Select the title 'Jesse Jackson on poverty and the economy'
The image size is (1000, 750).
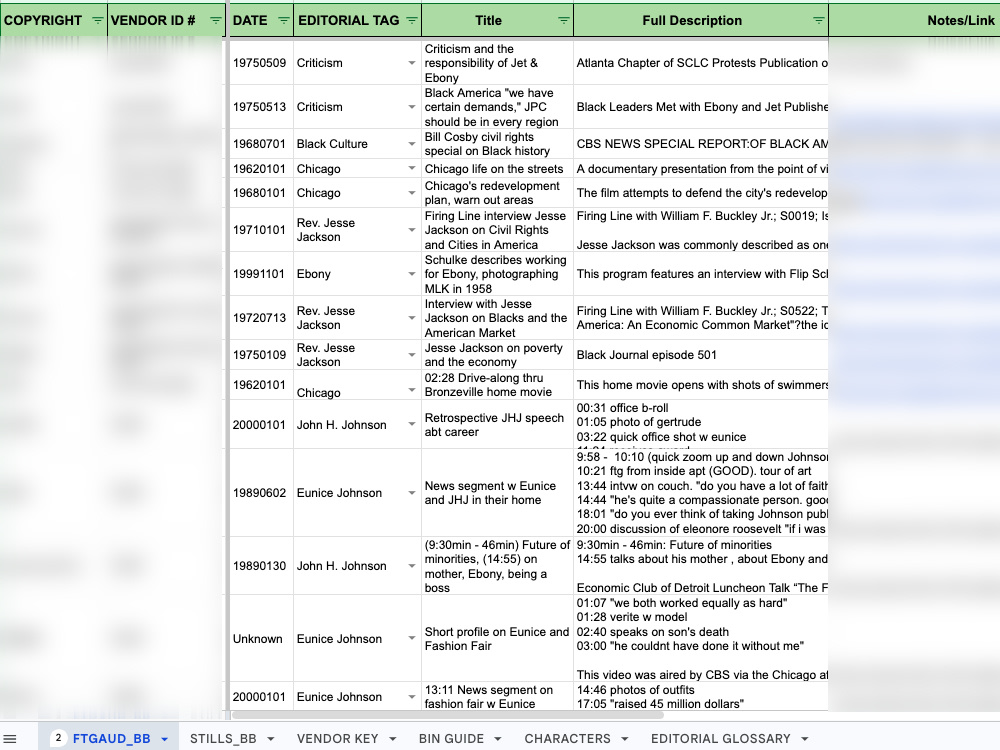[x=497, y=355]
